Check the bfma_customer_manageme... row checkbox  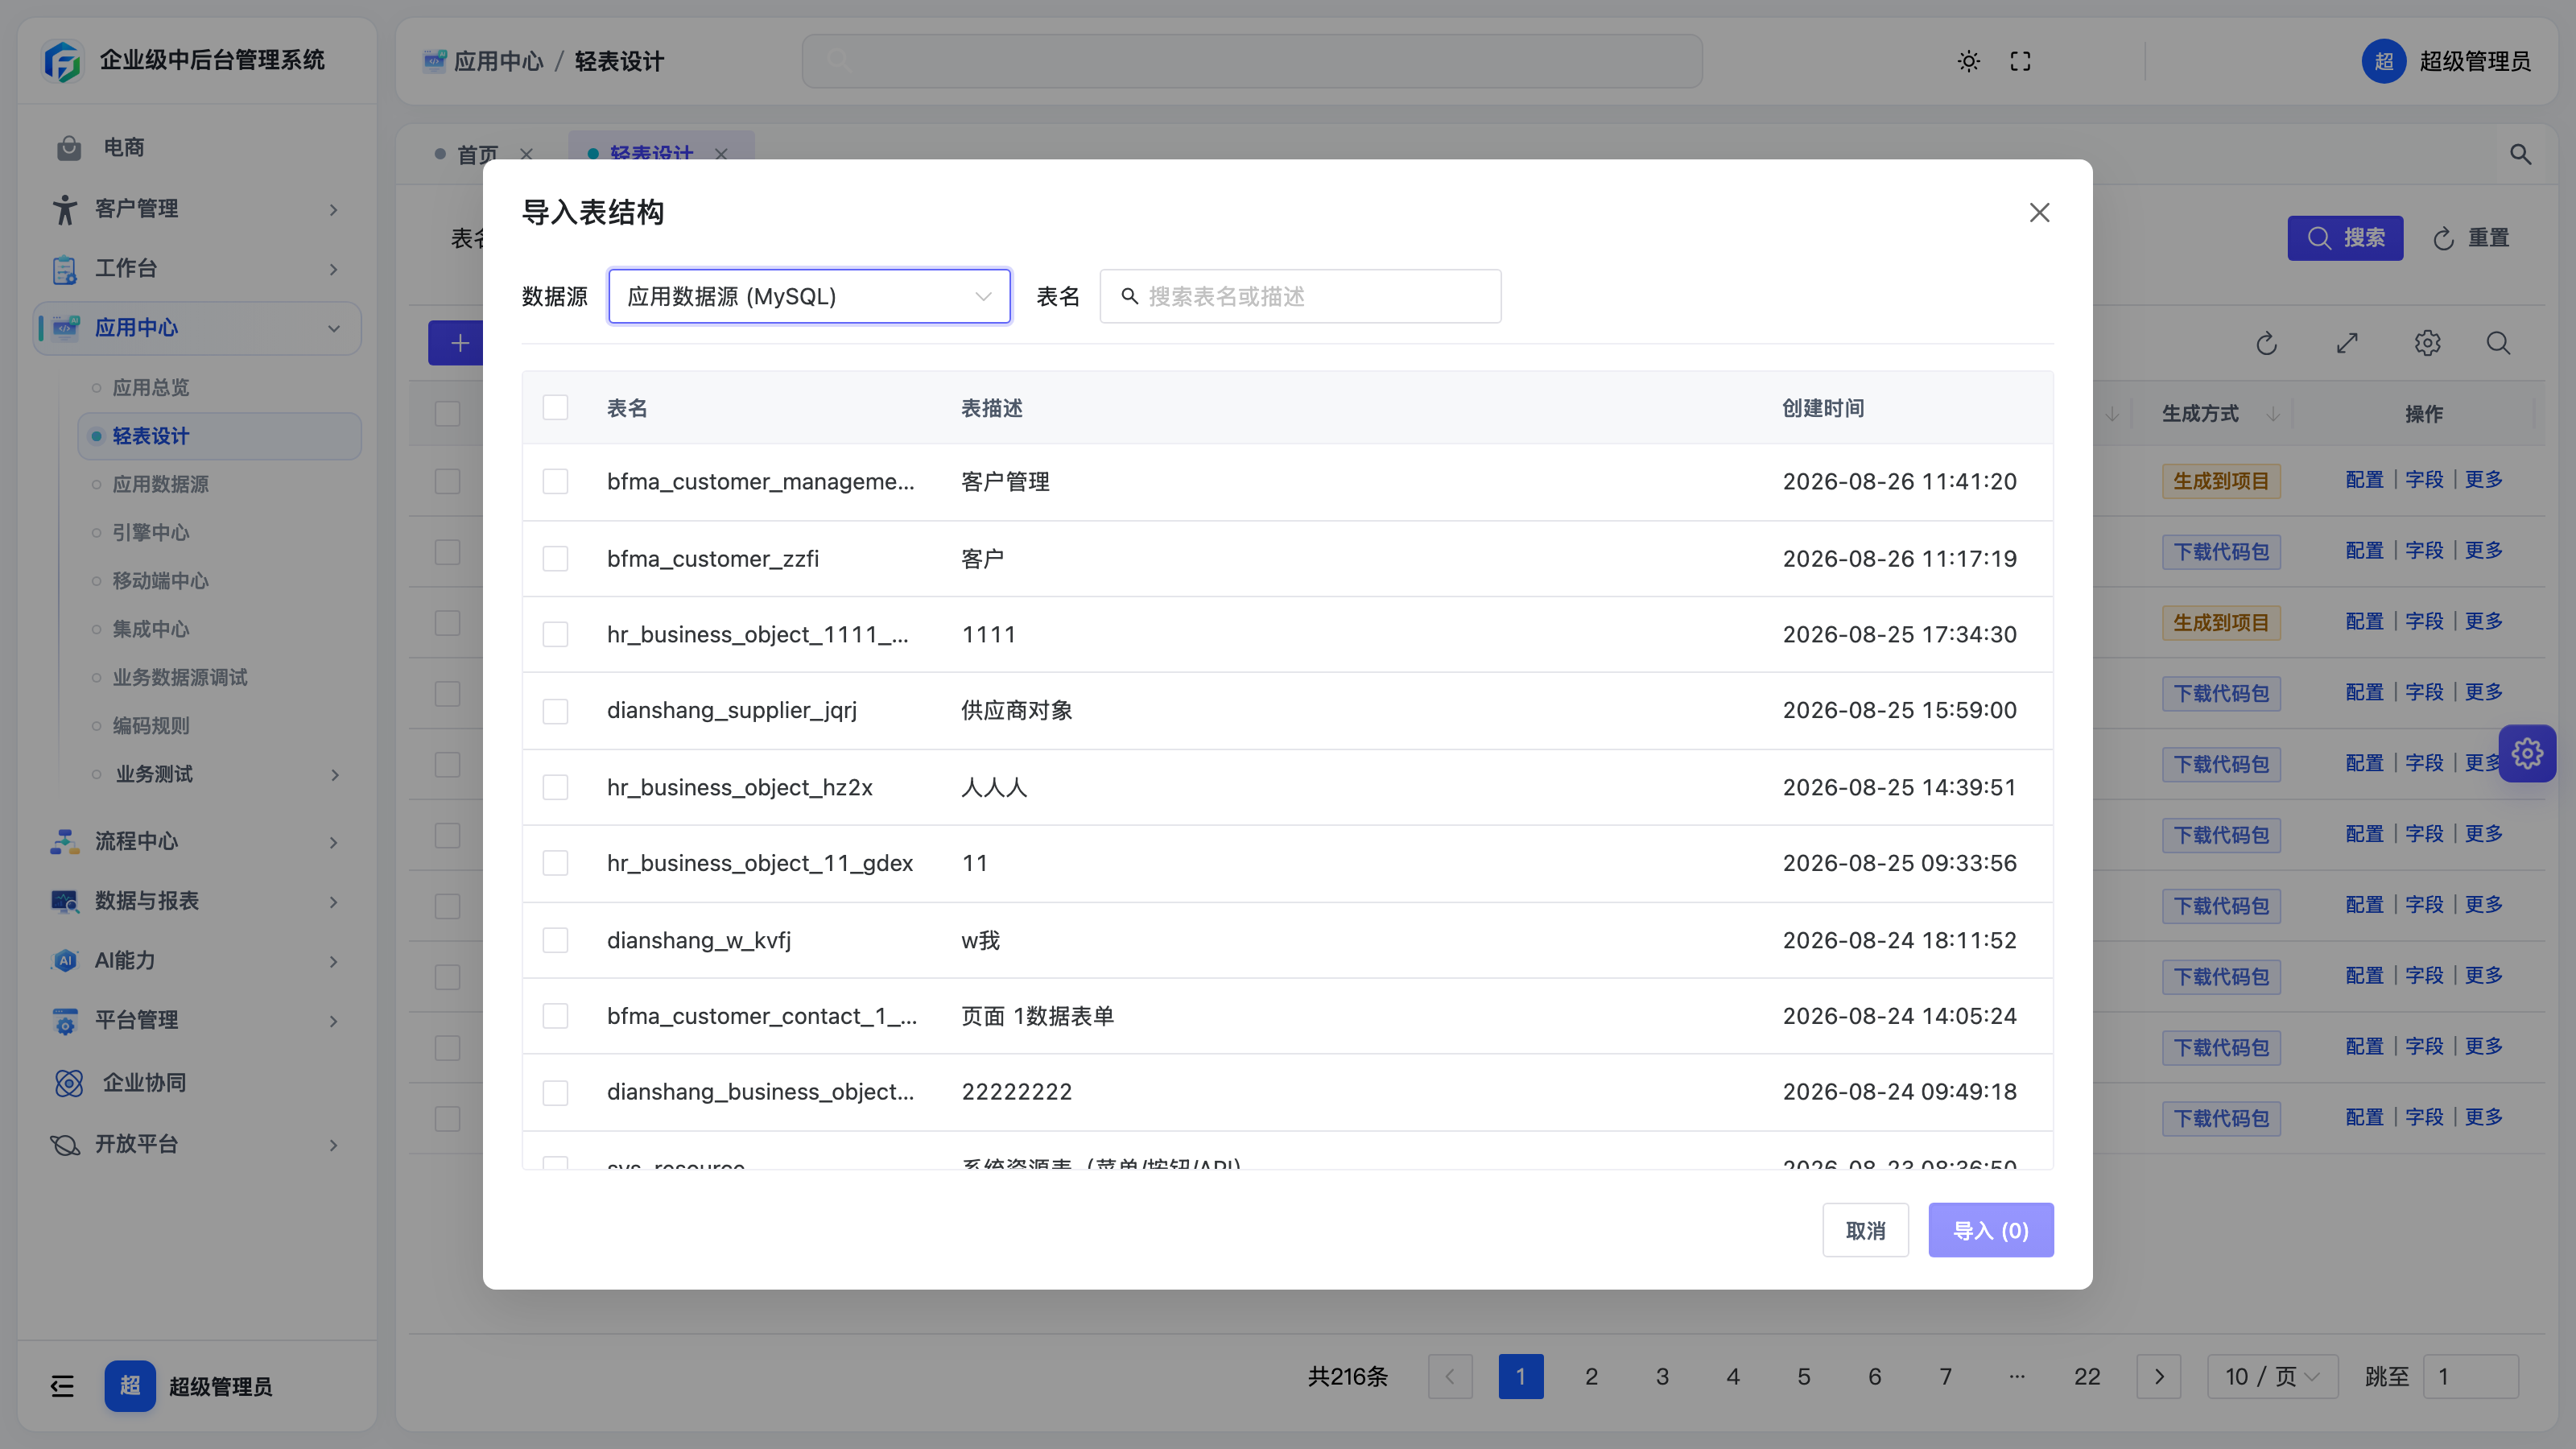point(555,482)
